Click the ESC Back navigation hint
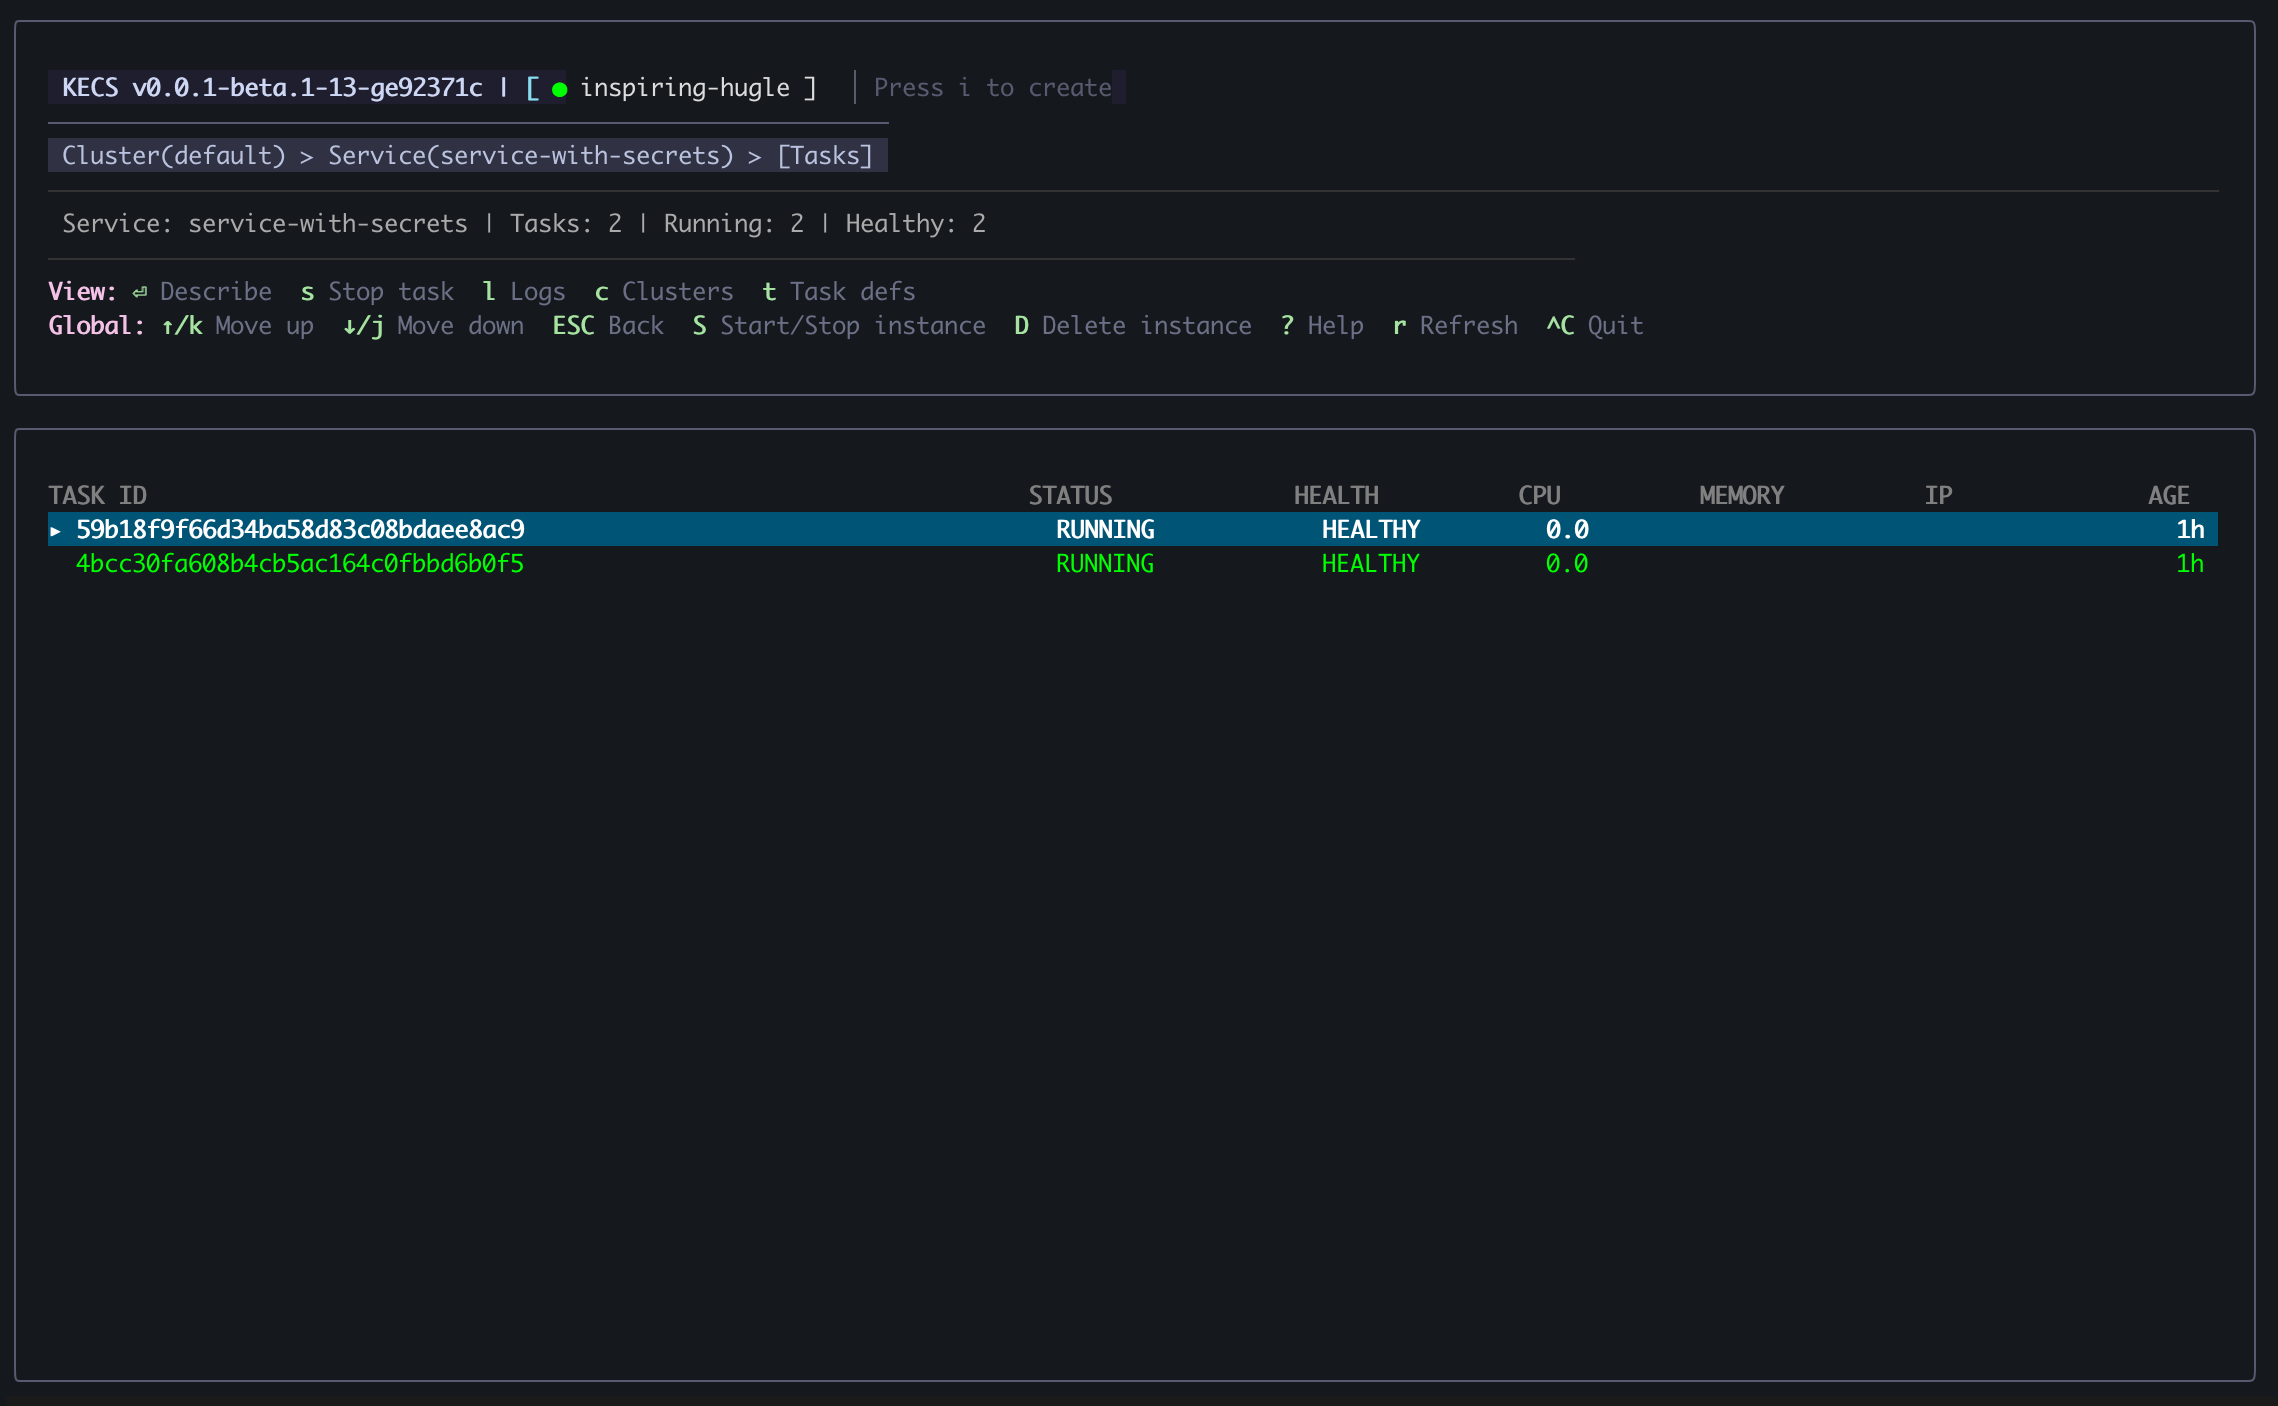 tap(612, 325)
